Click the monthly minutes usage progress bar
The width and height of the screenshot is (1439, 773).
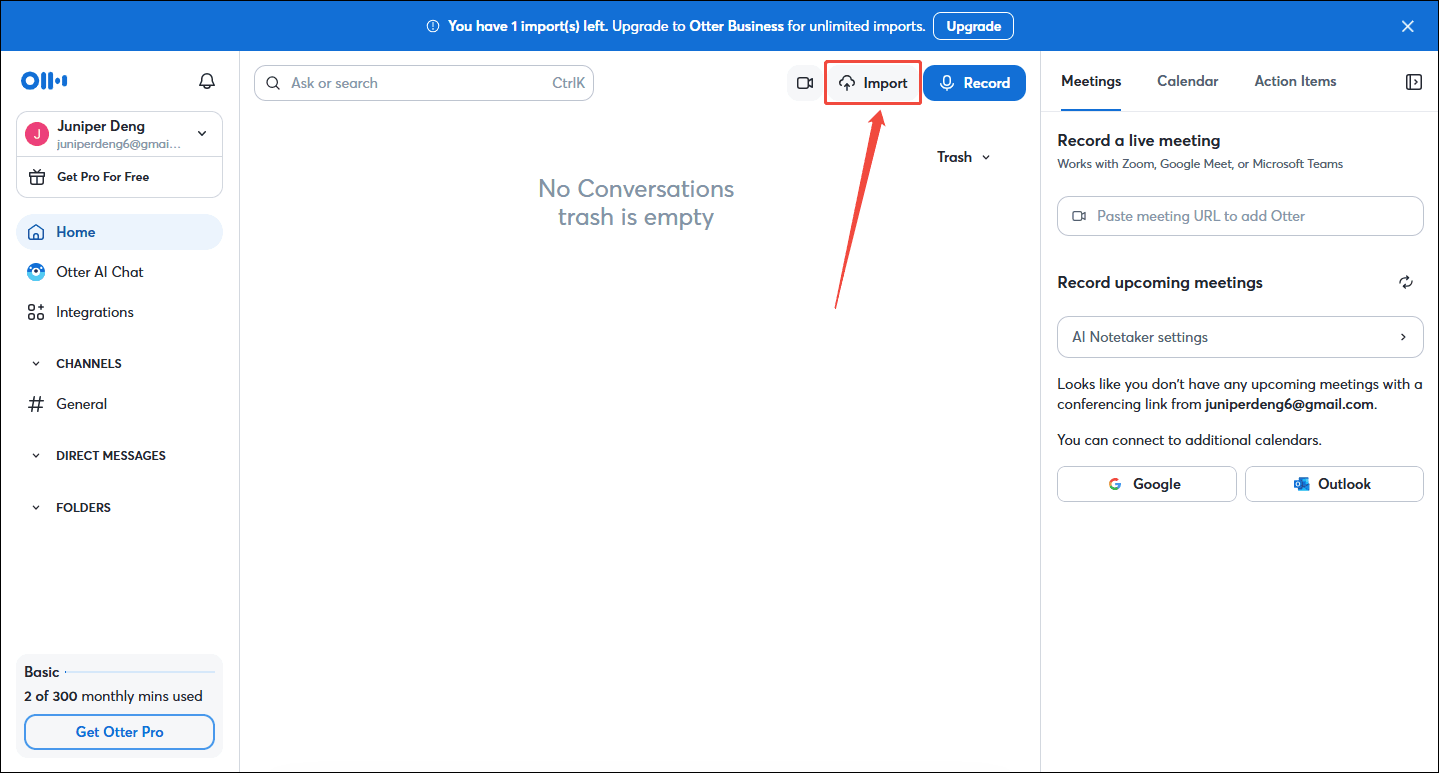(x=140, y=672)
